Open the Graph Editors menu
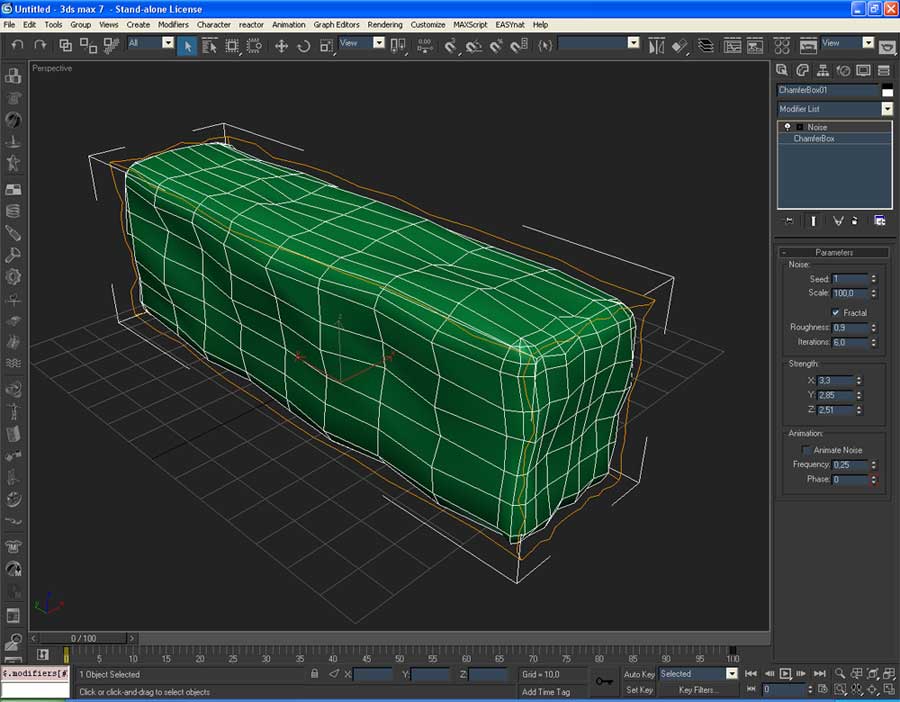The height and width of the screenshot is (702, 900). 336,25
